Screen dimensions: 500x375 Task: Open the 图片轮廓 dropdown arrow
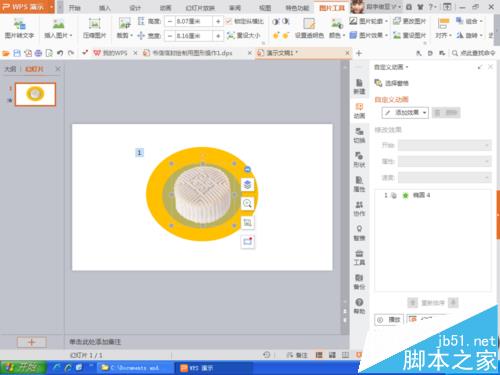(386, 21)
